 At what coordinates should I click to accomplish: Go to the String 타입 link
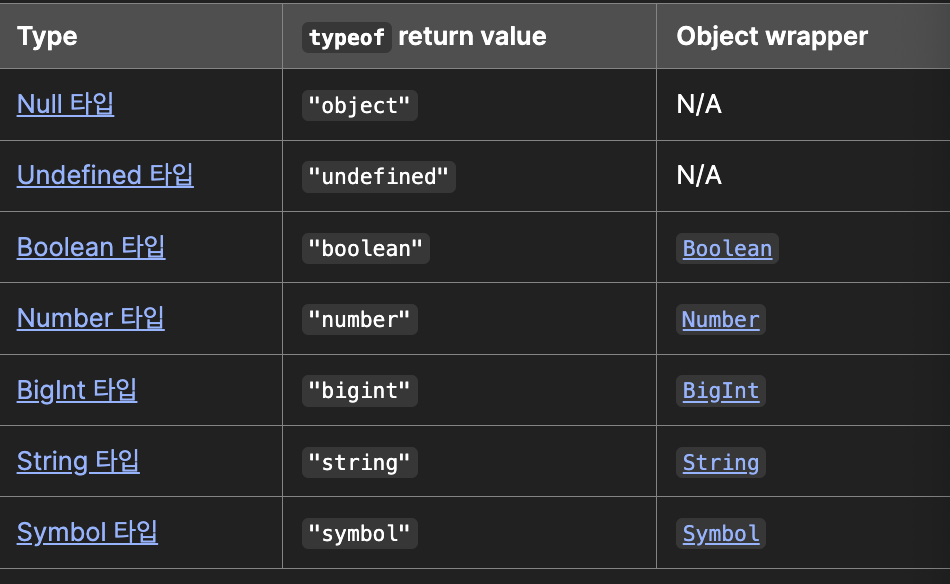pos(78,461)
